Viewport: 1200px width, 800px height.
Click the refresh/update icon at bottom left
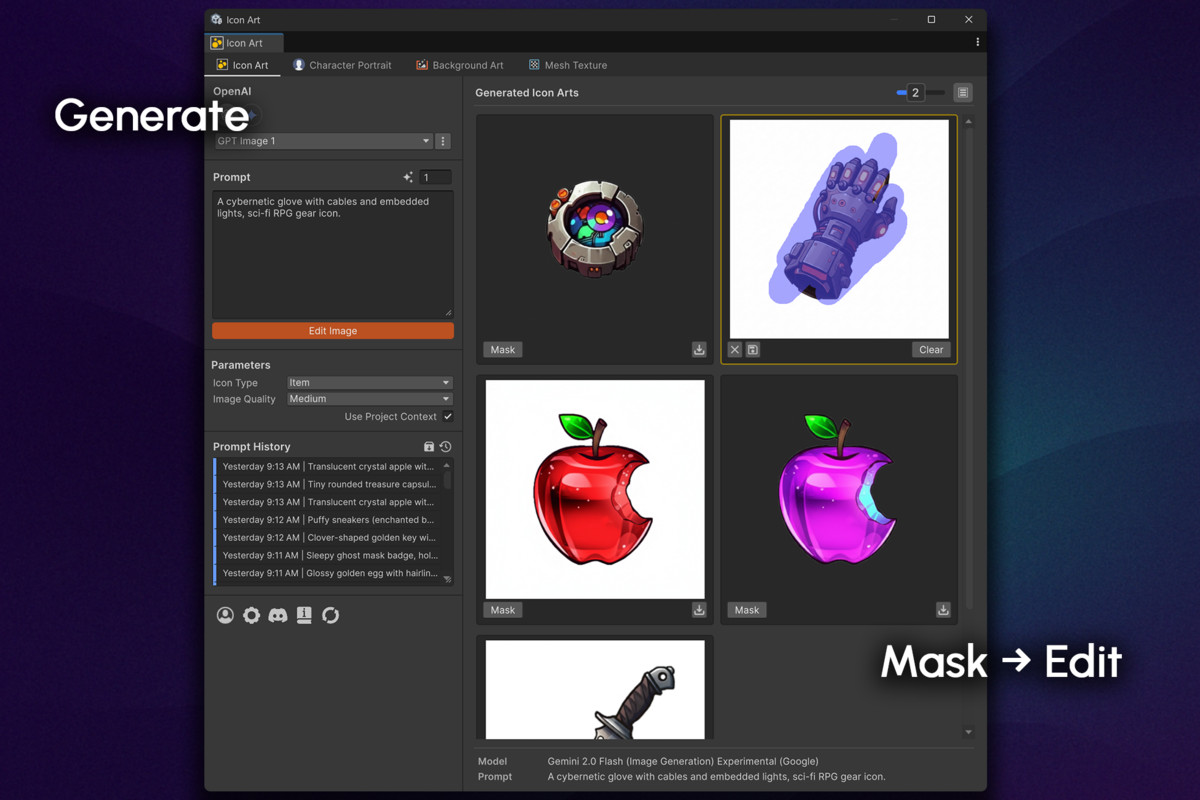click(x=330, y=615)
